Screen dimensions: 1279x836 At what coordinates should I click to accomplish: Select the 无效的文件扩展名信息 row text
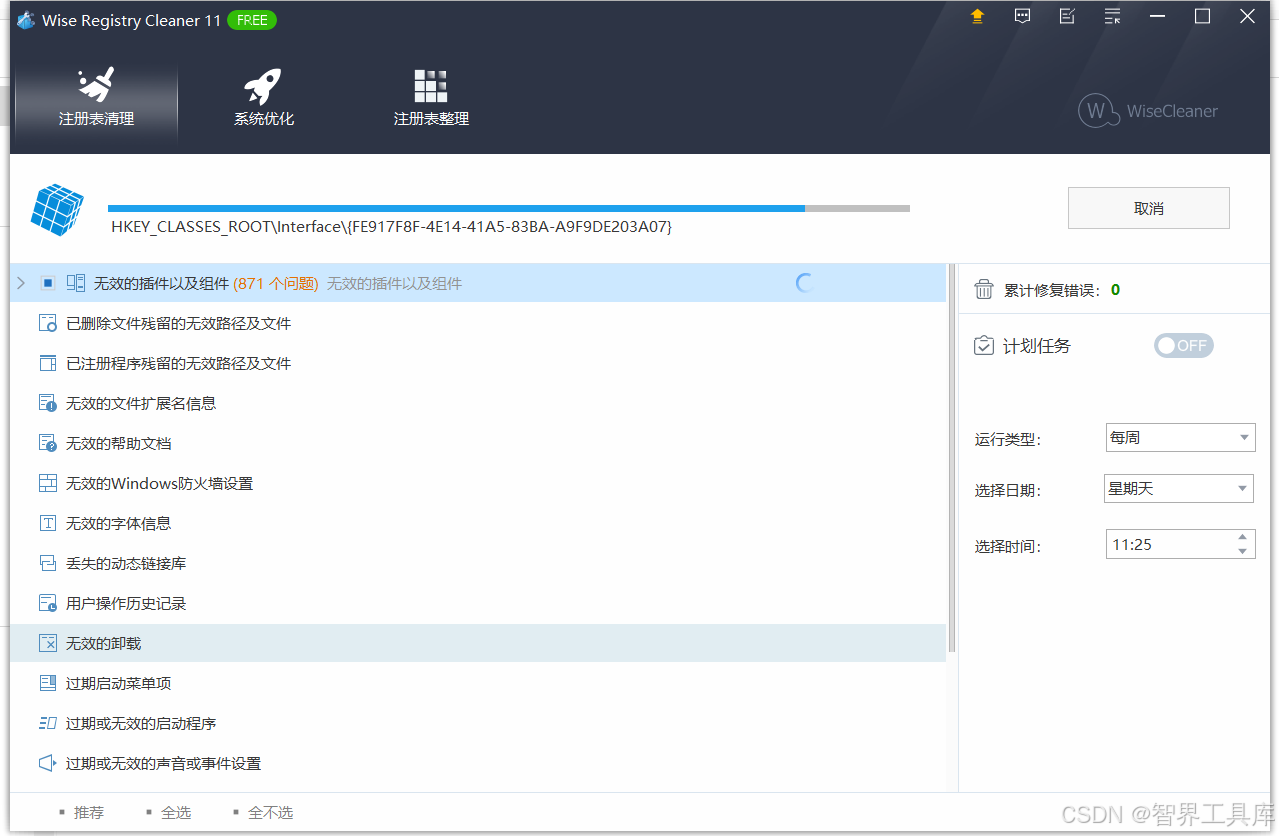(141, 403)
